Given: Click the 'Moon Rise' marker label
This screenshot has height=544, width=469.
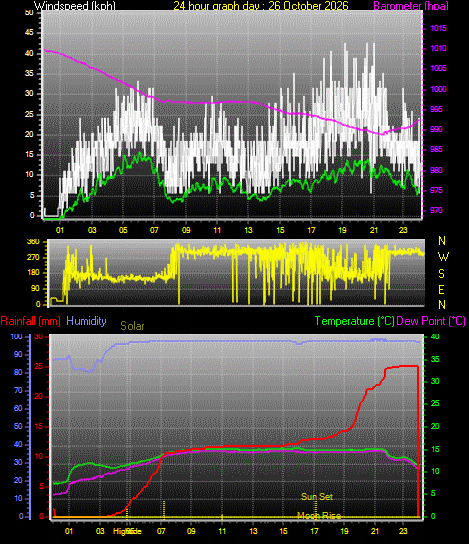Looking at the screenshot, I should point(319,516).
